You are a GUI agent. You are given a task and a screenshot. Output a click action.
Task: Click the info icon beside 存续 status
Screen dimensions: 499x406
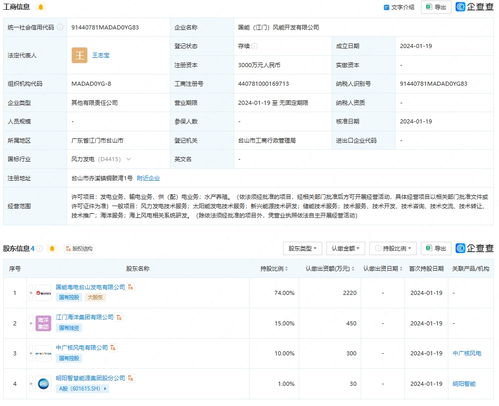(x=255, y=46)
